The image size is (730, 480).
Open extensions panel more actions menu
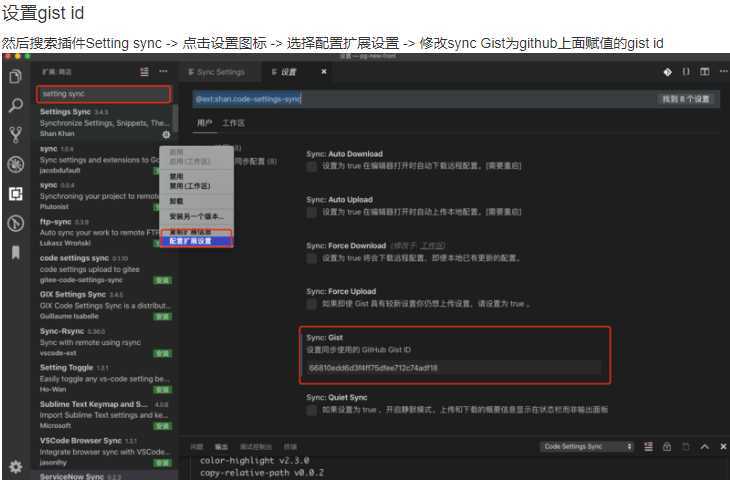pos(163,71)
